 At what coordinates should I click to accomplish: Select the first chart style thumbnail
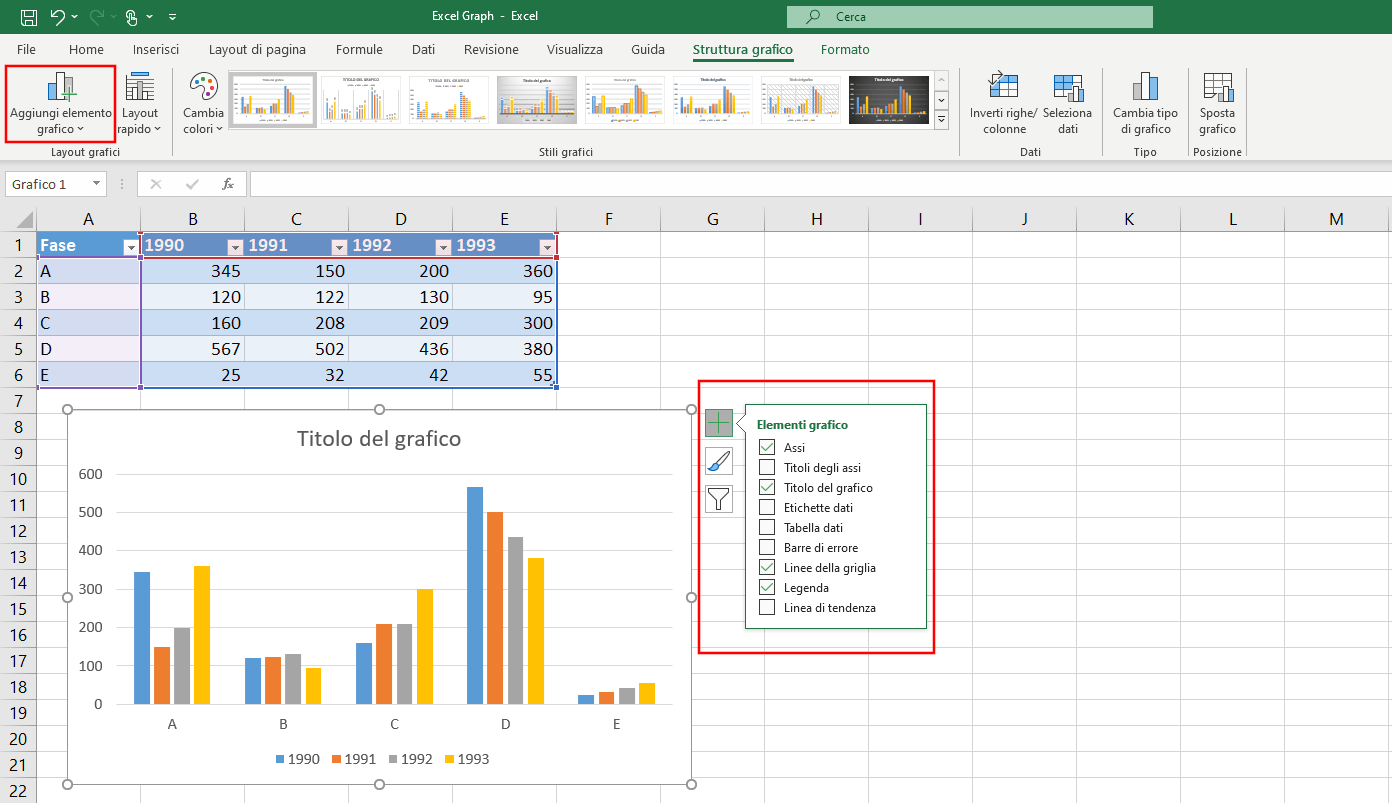click(x=273, y=100)
